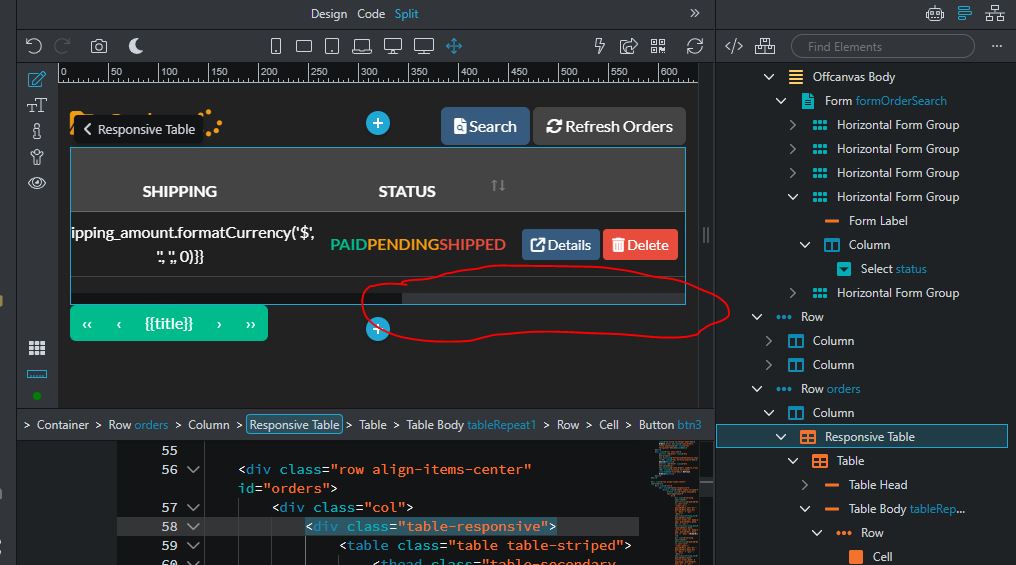Click the table's horizontal scrollbar thumb
The width and height of the screenshot is (1016, 565).
pos(541,298)
